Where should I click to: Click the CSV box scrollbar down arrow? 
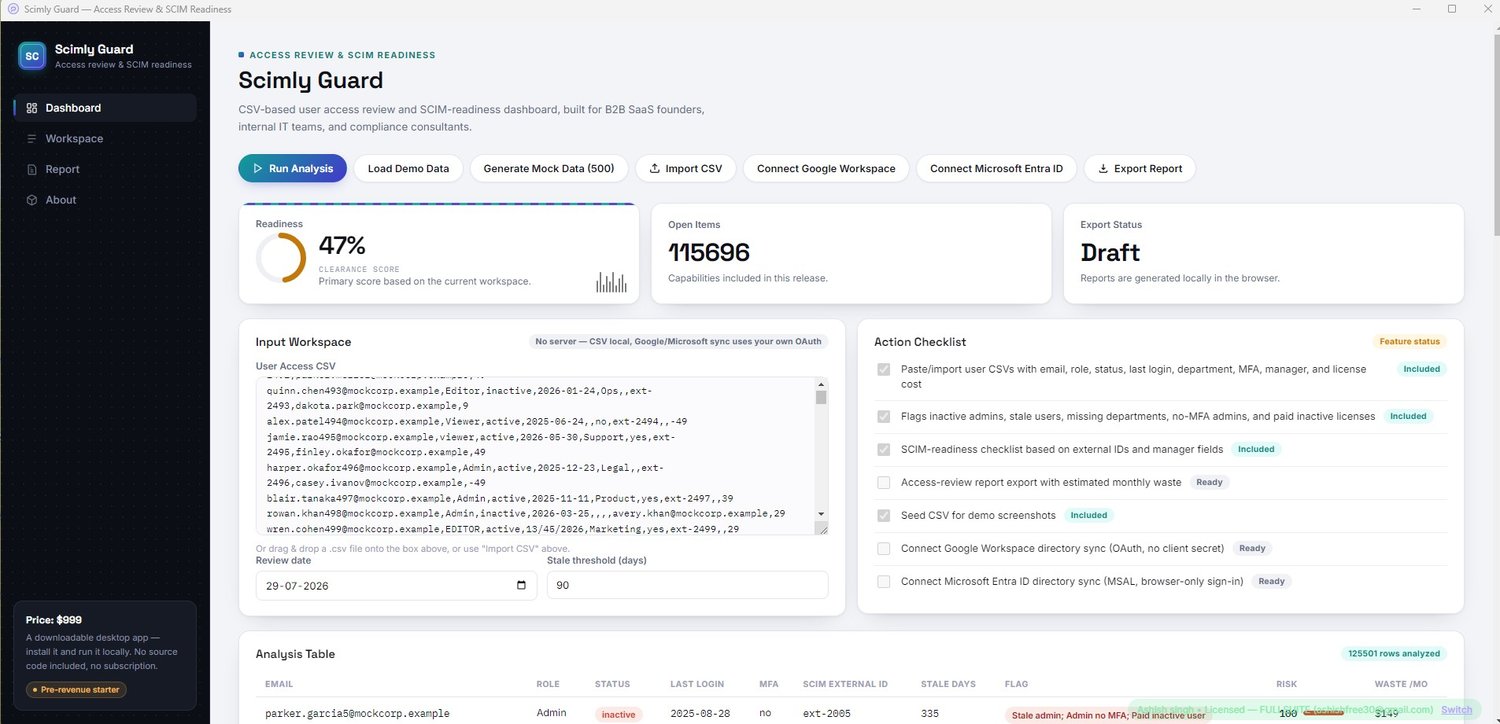[x=821, y=513]
